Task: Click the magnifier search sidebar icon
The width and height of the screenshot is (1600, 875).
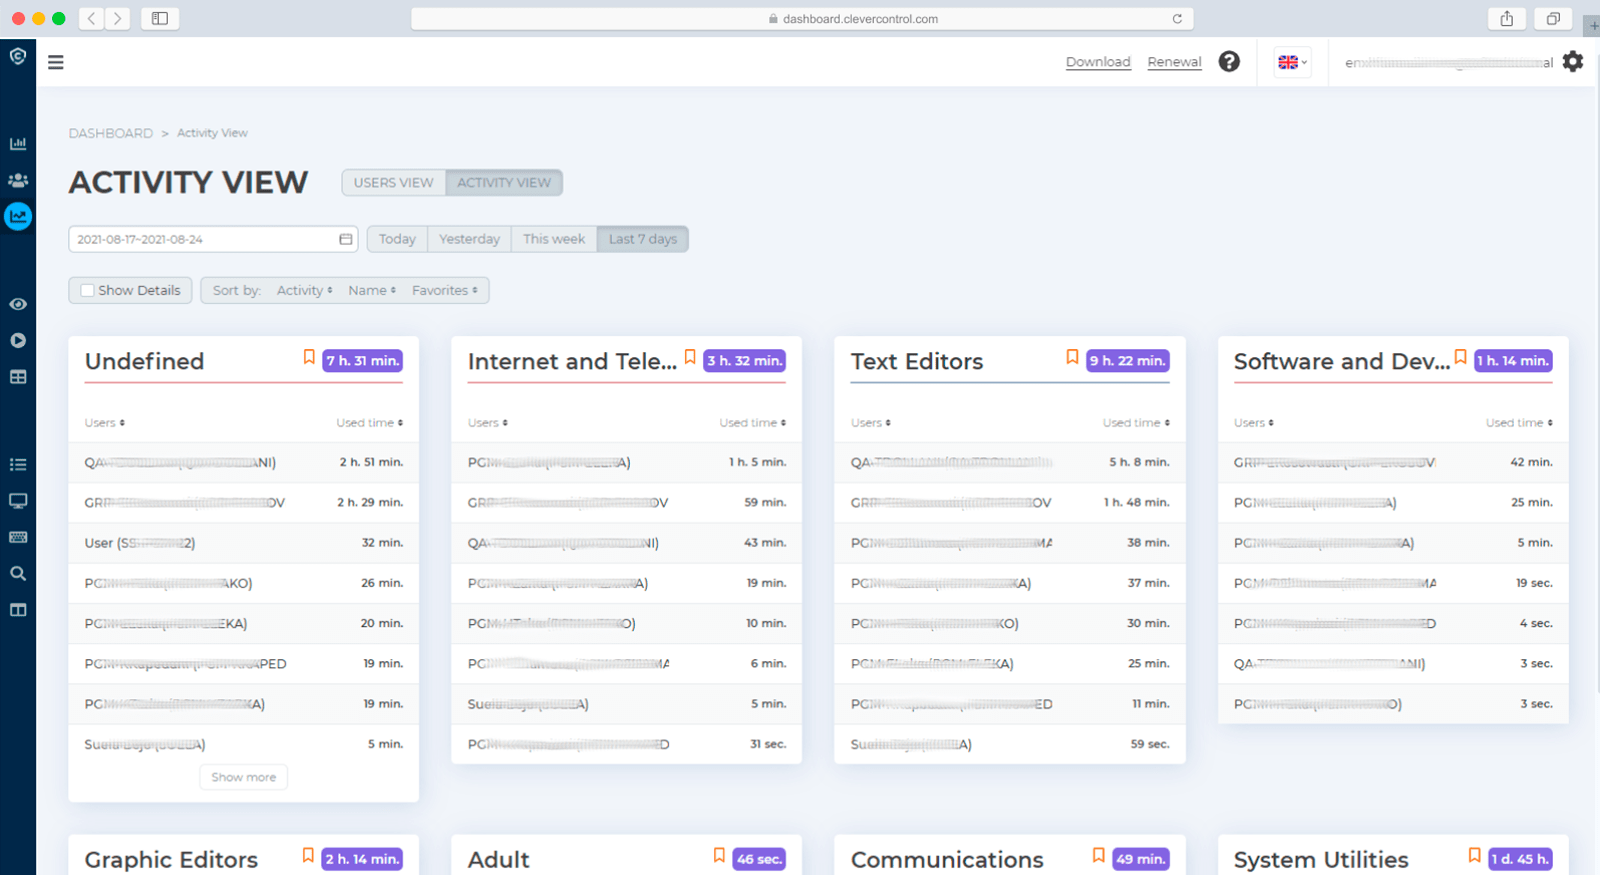Action: [x=18, y=574]
